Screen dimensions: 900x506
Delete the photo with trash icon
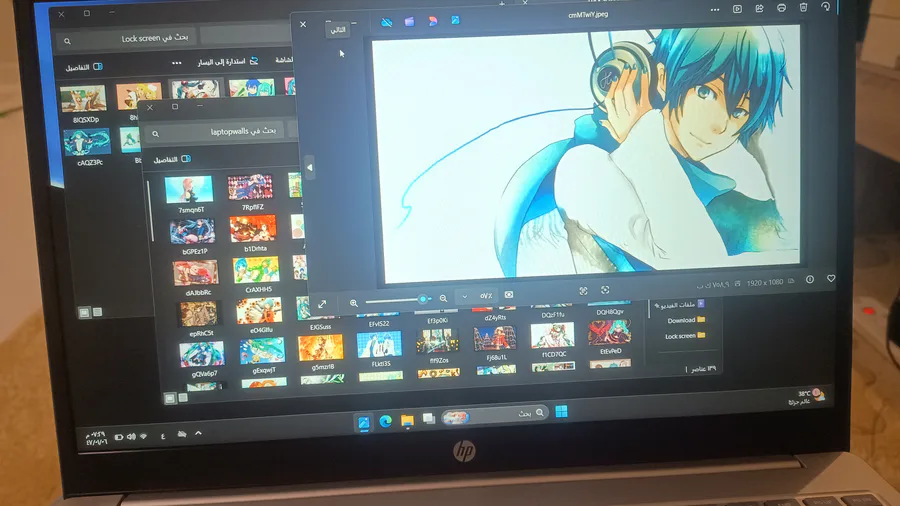click(x=804, y=7)
